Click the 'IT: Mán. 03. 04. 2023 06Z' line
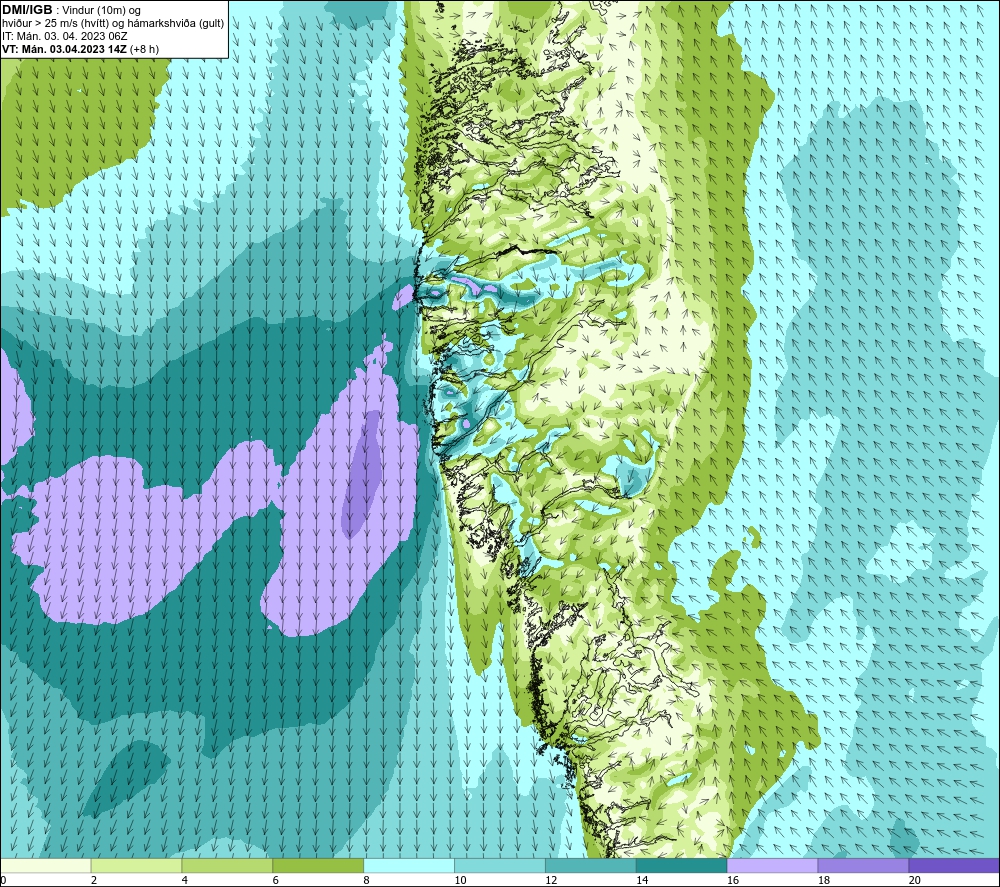The image size is (1000, 887). (65, 36)
